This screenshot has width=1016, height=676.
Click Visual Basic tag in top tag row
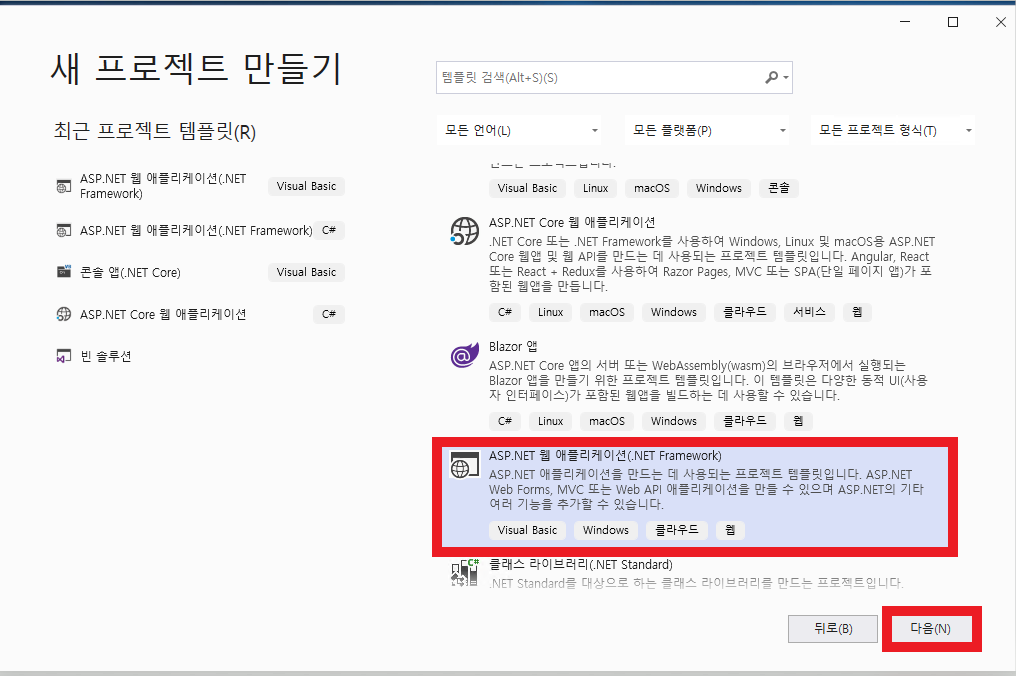click(527, 188)
